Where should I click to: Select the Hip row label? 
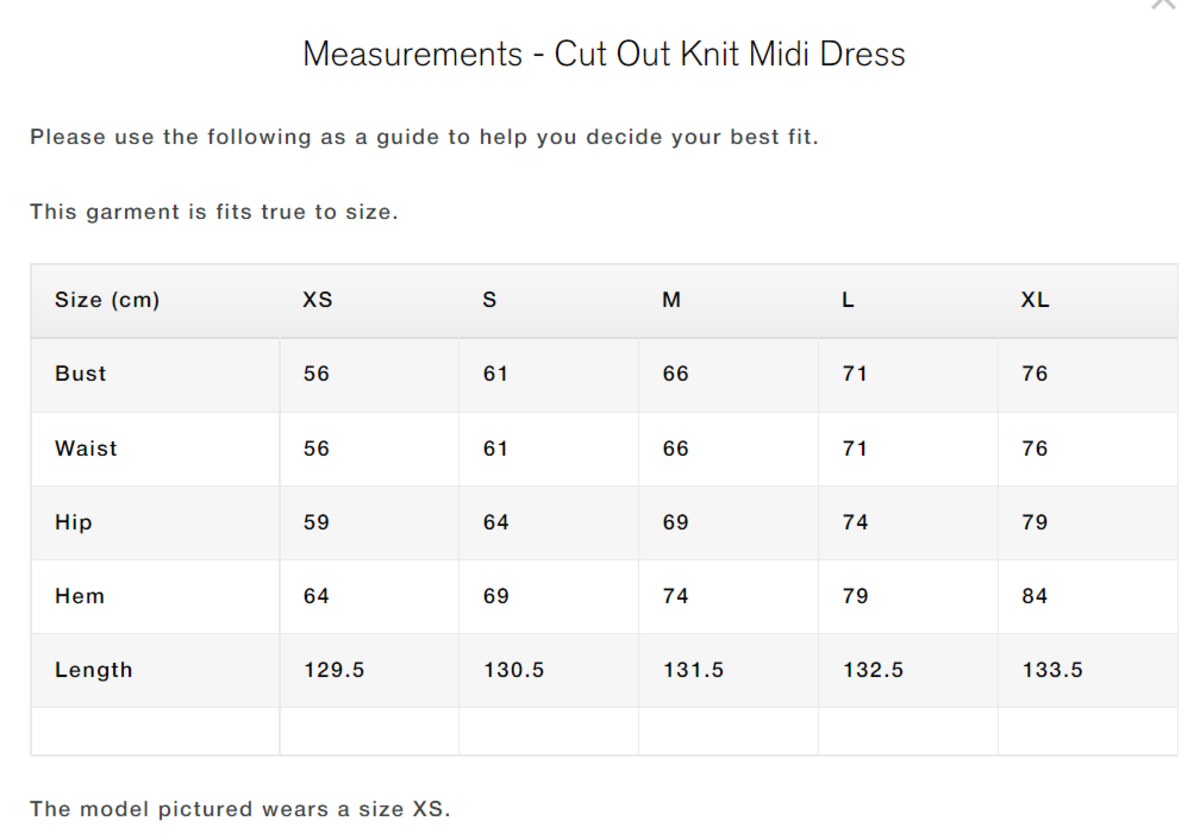[x=73, y=522]
